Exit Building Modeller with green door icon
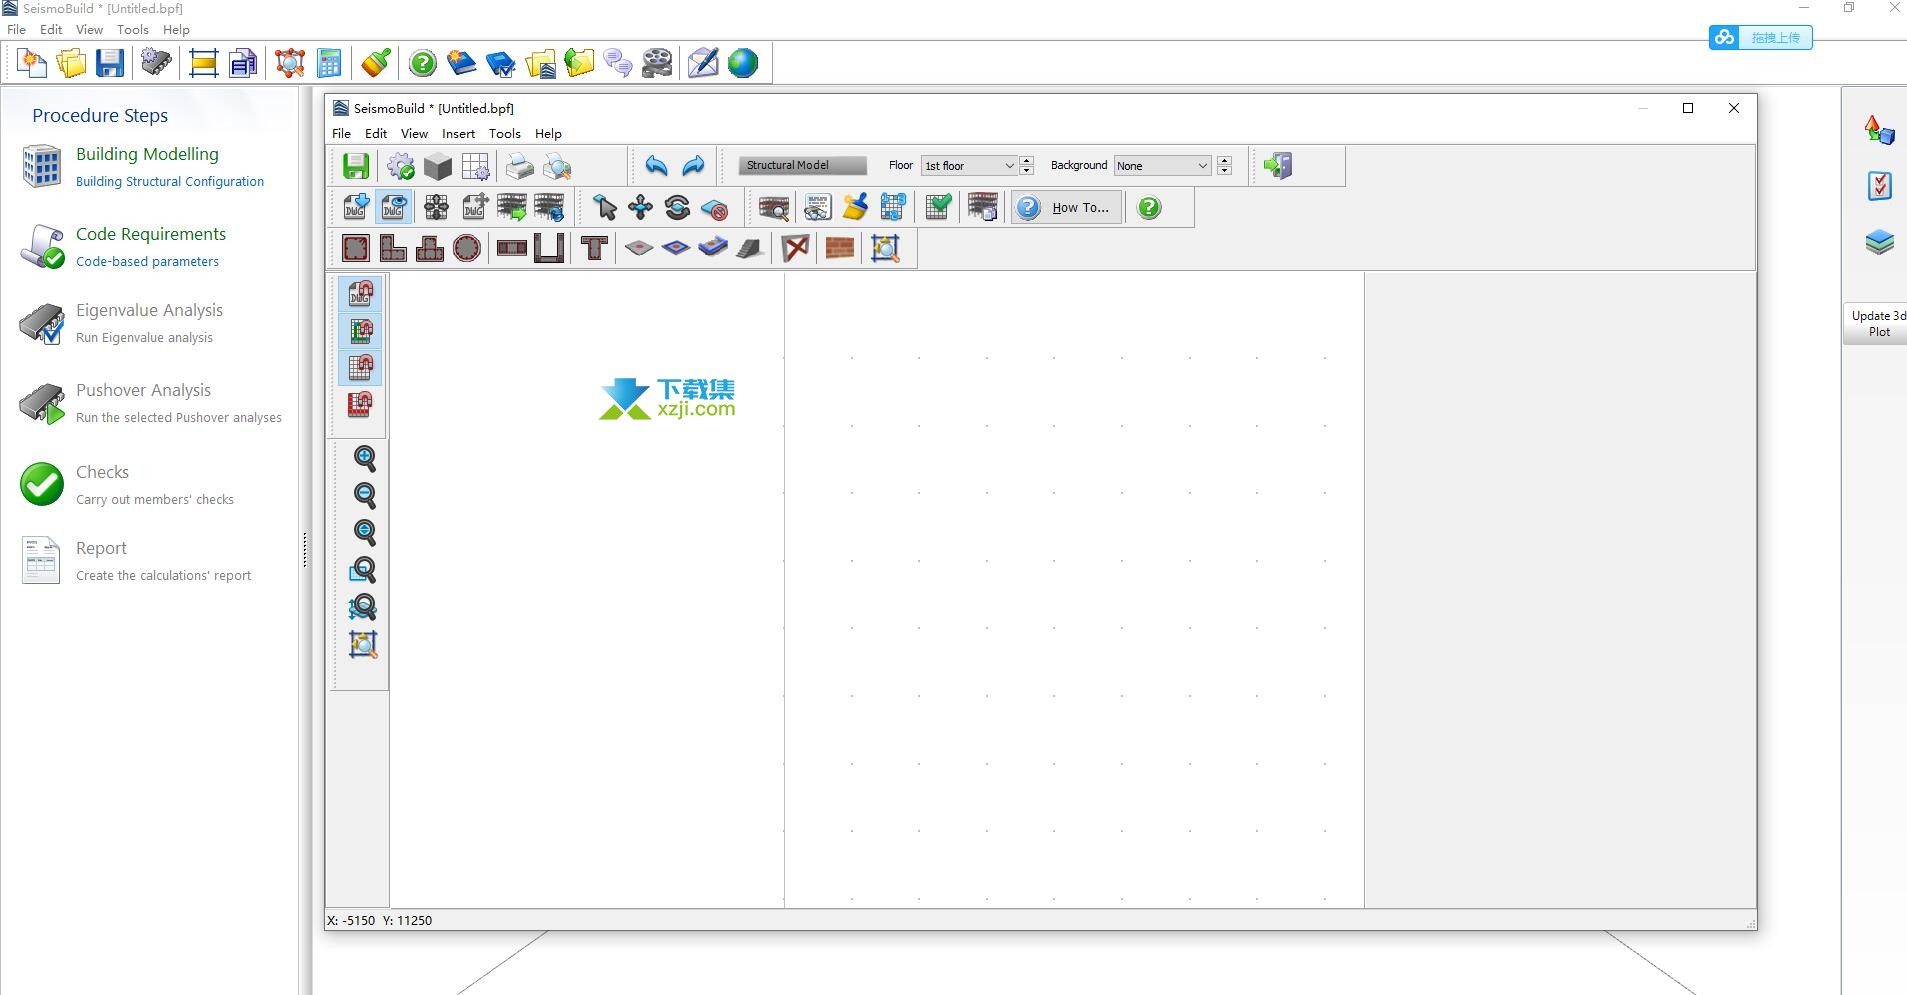This screenshot has height=995, width=1907. [x=1278, y=166]
